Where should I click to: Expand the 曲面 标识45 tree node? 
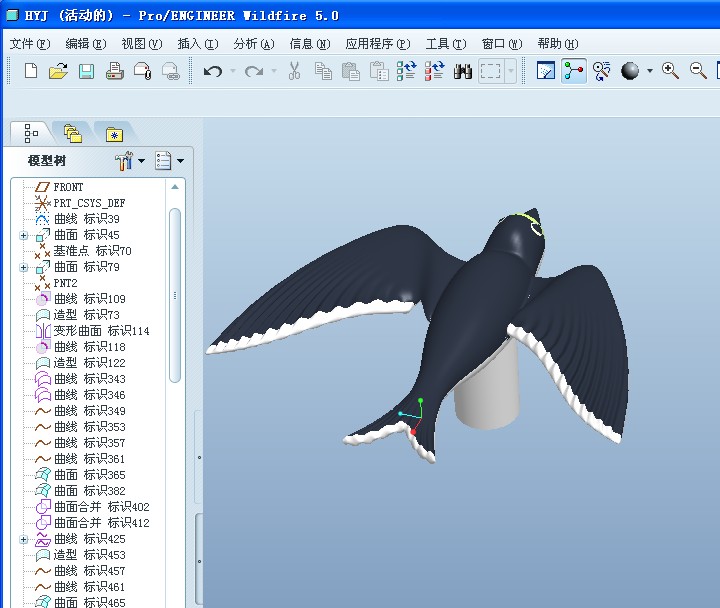[23, 235]
